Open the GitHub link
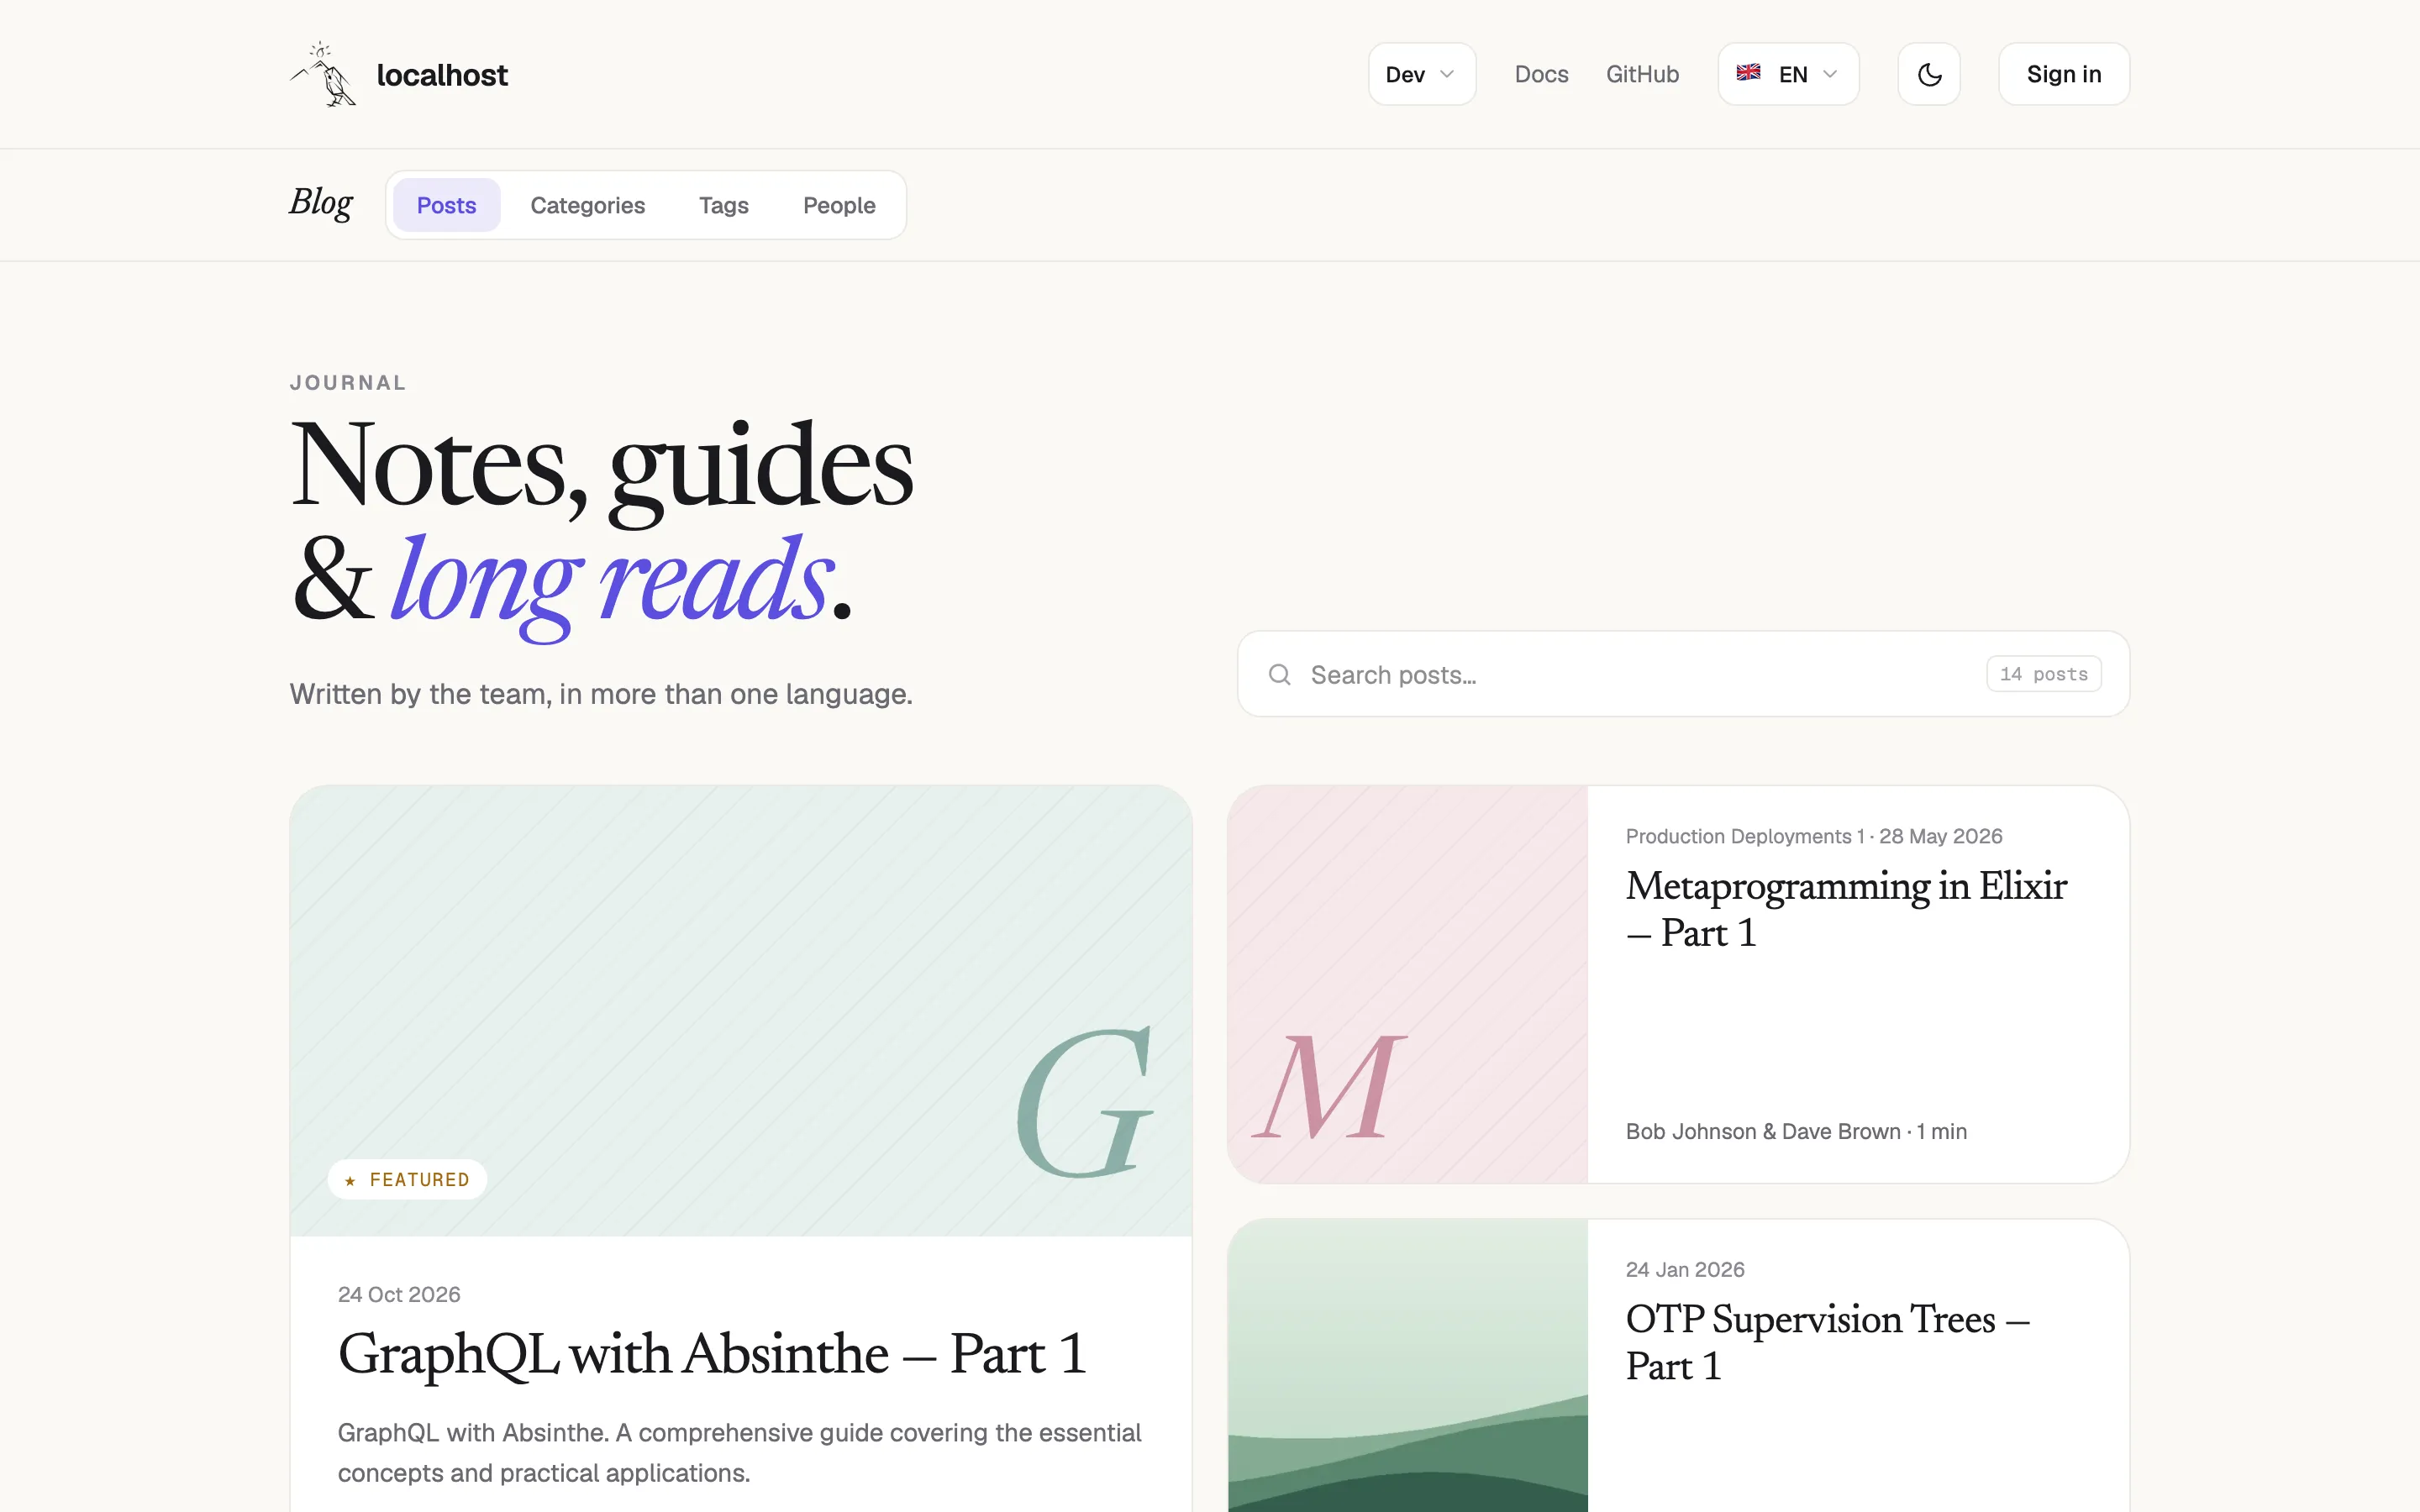Screen dimensions: 2420x1512 click(1642, 74)
